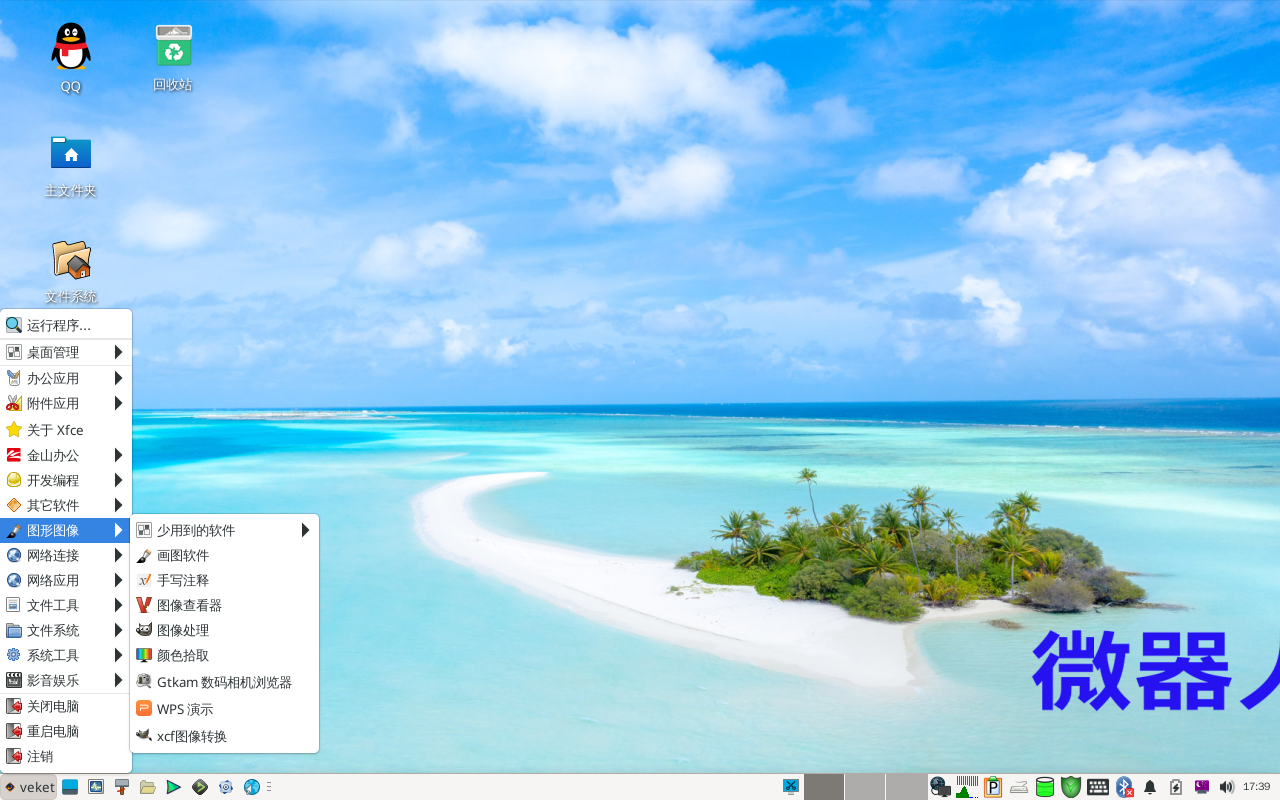Click the Bluetooth tray icon
The height and width of the screenshot is (800, 1280).
[x=1124, y=787]
